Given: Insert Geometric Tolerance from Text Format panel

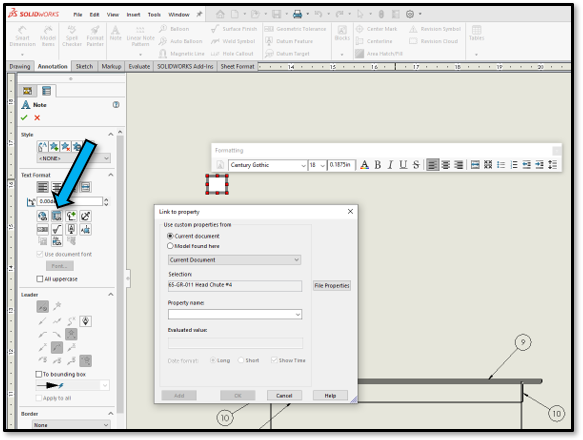Looking at the screenshot, I should (x=42, y=229).
